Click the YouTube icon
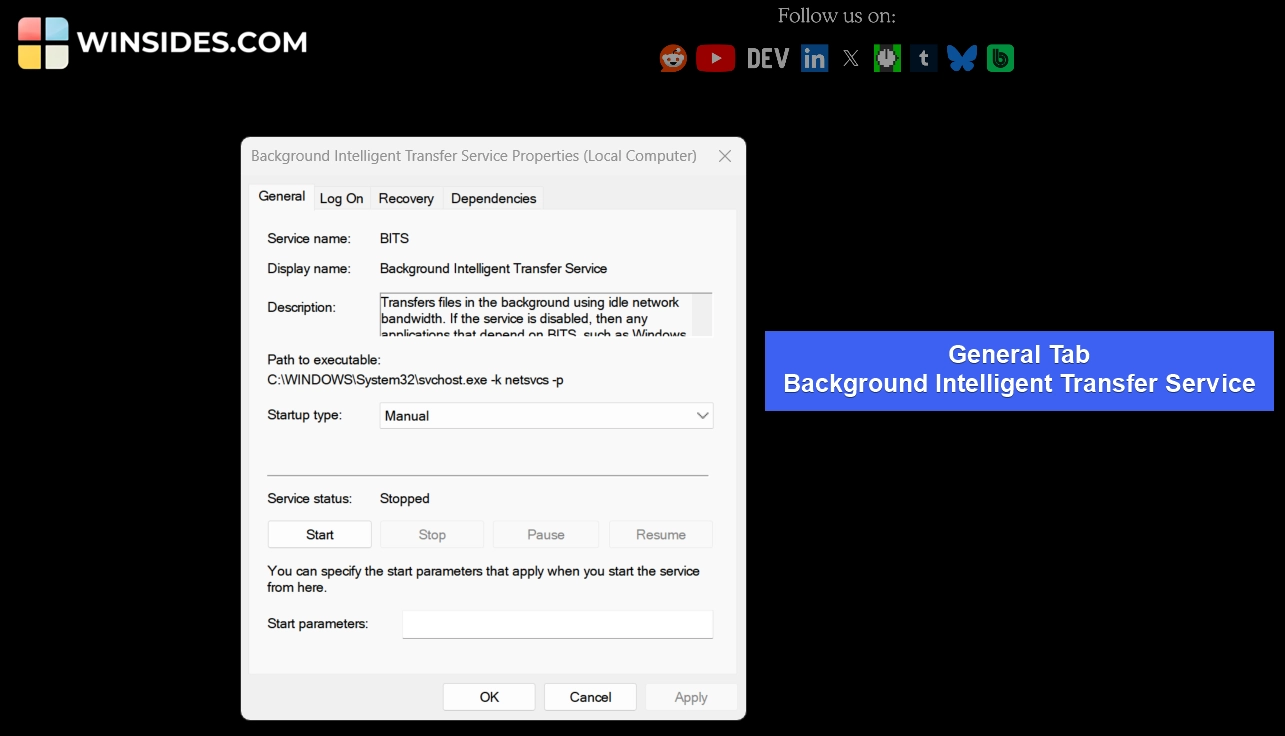Image resolution: width=1285 pixels, height=736 pixels. pyautogui.click(x=715, y=59)
